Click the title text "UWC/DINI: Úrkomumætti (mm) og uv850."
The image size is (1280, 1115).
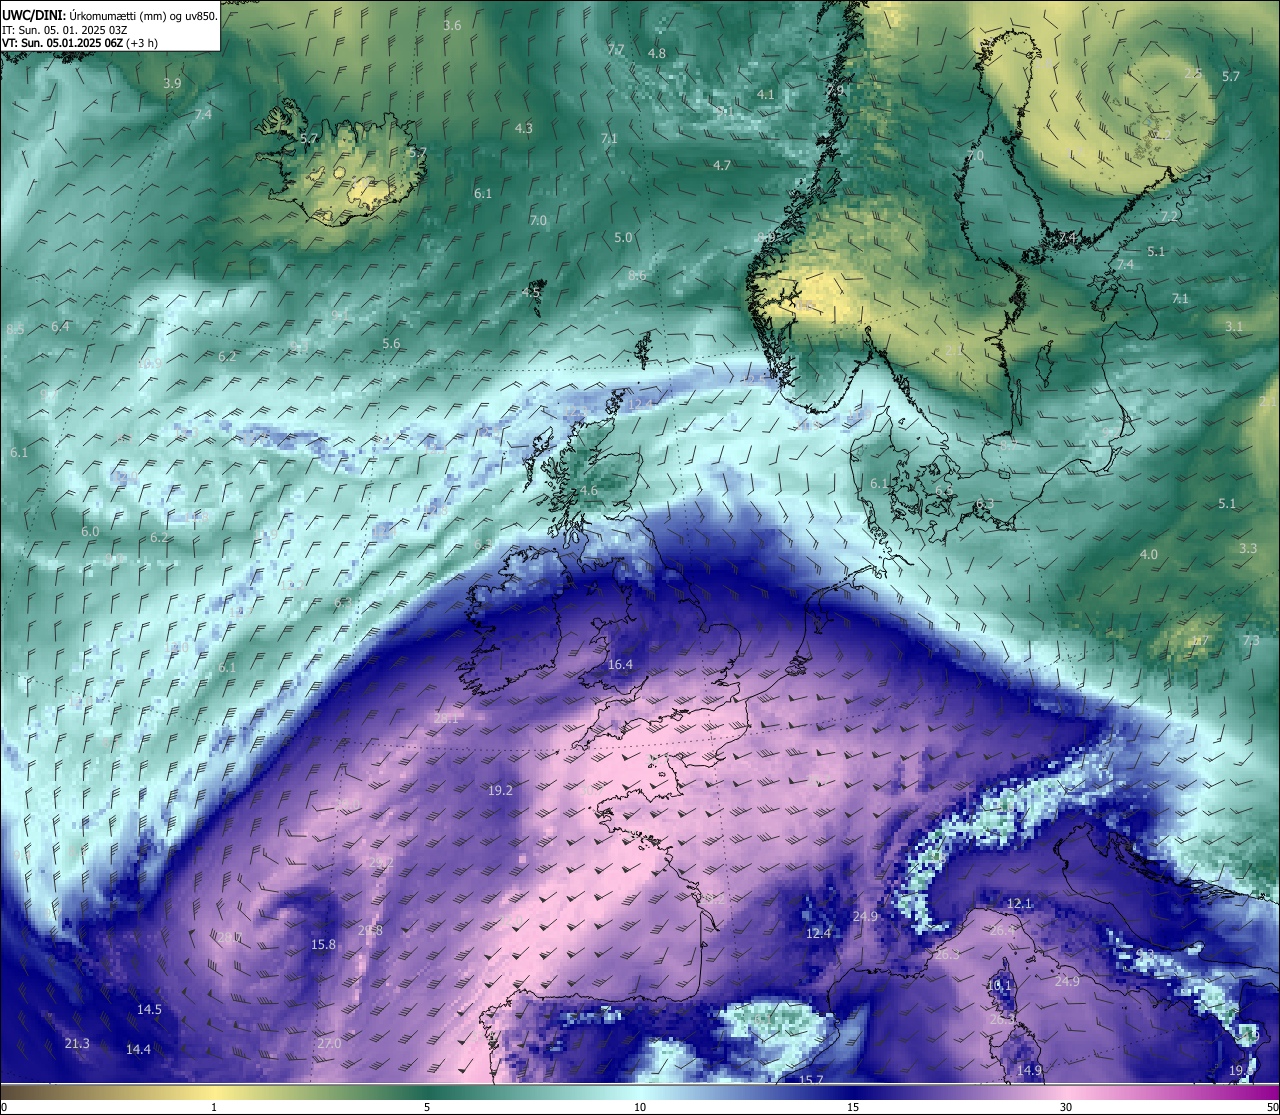110,15
